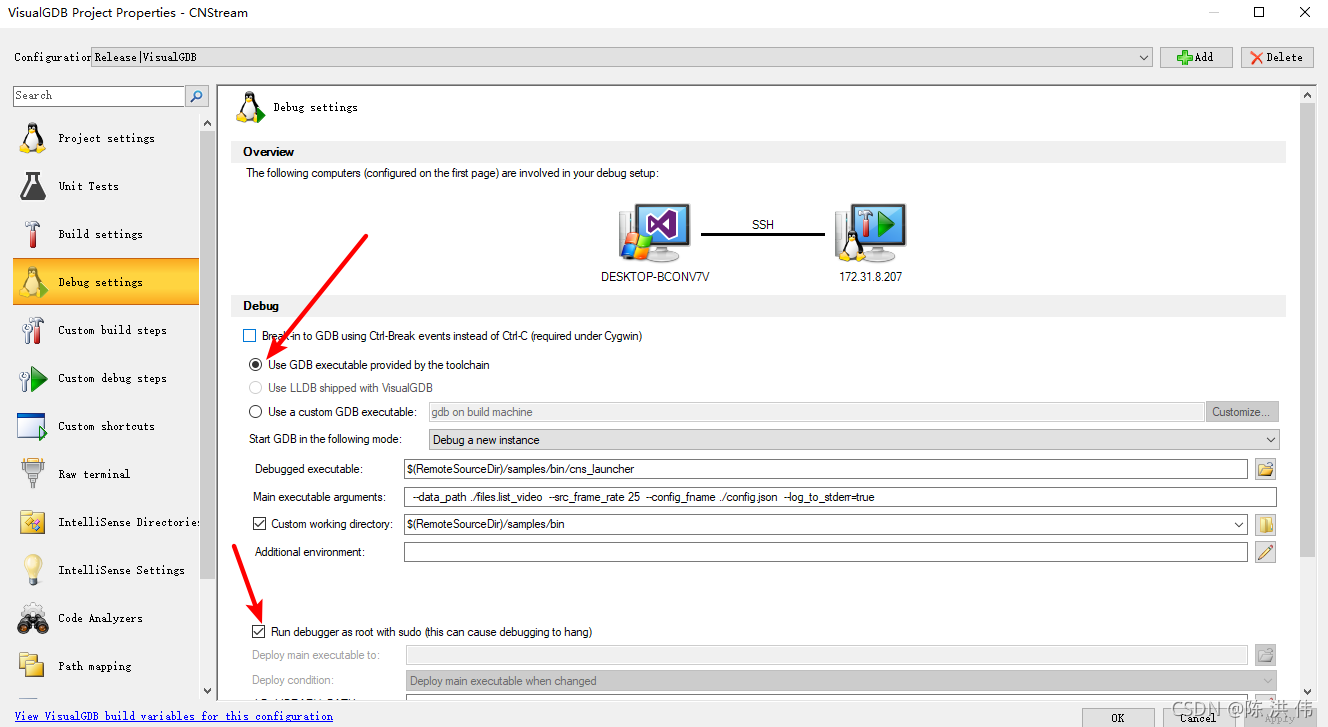1328x727 pixels.
Task: Toggle Custom working directory checkbox
Action: coord(260,524)
